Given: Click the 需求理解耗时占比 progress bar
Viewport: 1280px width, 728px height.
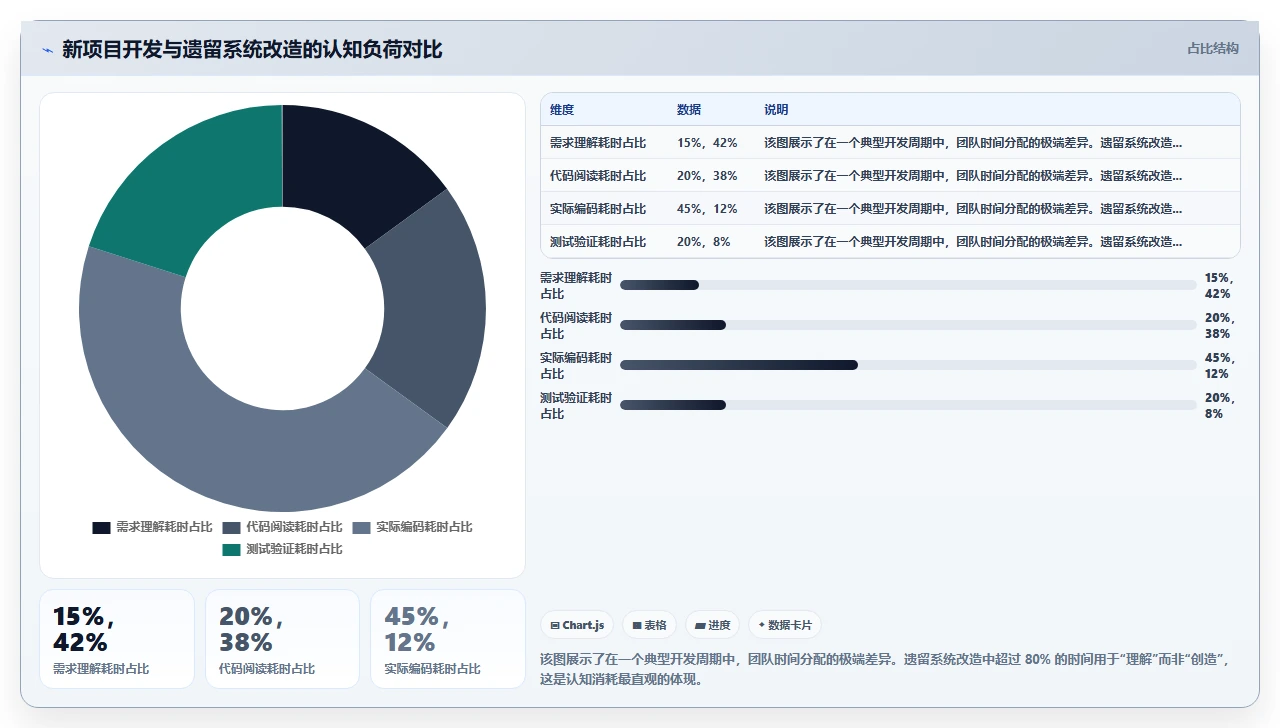Looking at the screenshot, I should click(x=908, y=285).
